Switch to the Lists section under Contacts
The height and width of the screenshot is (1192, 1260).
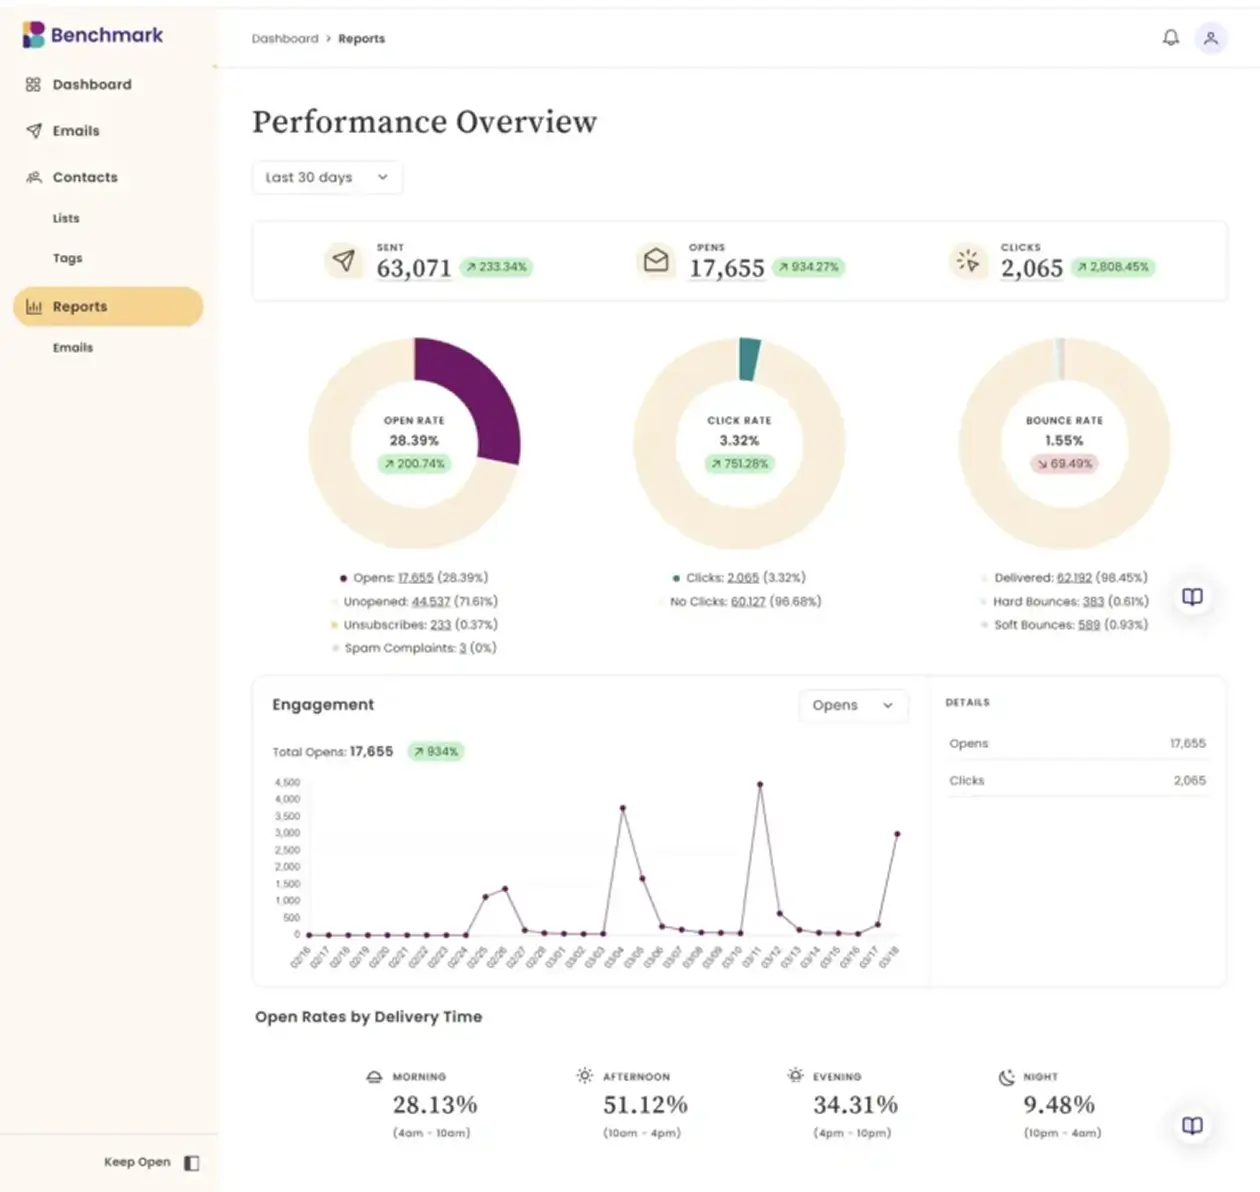pyautogui.click(x=66, y=218)
